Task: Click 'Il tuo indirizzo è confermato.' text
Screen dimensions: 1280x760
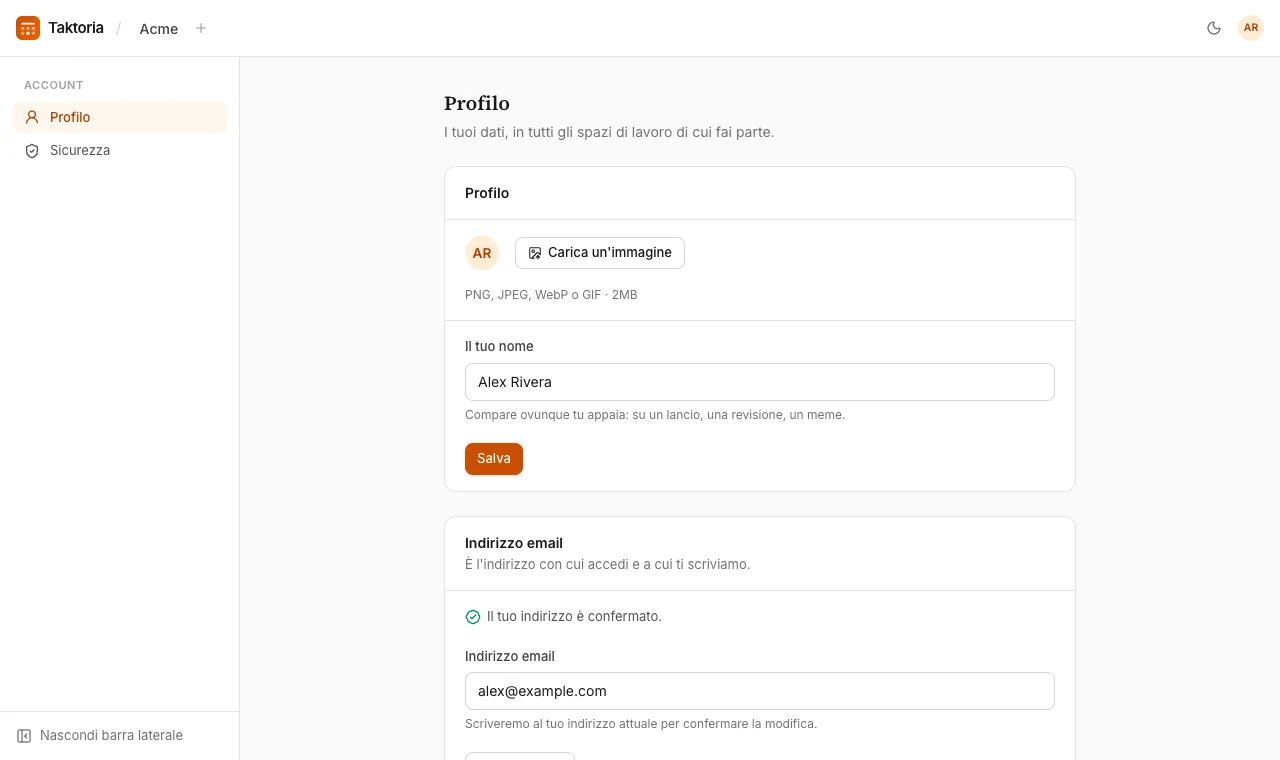Action: click(574, 616)
